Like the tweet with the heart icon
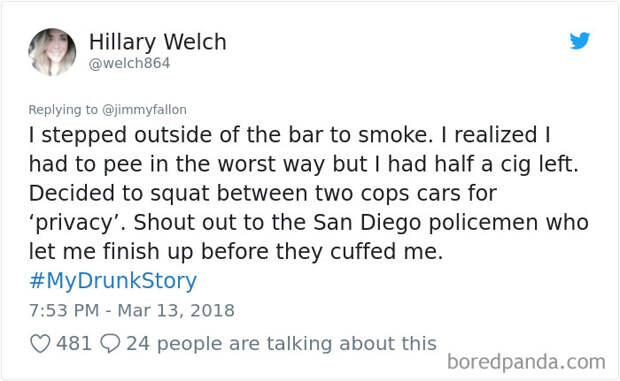The image size is (620, 381). tap(40, 343)
